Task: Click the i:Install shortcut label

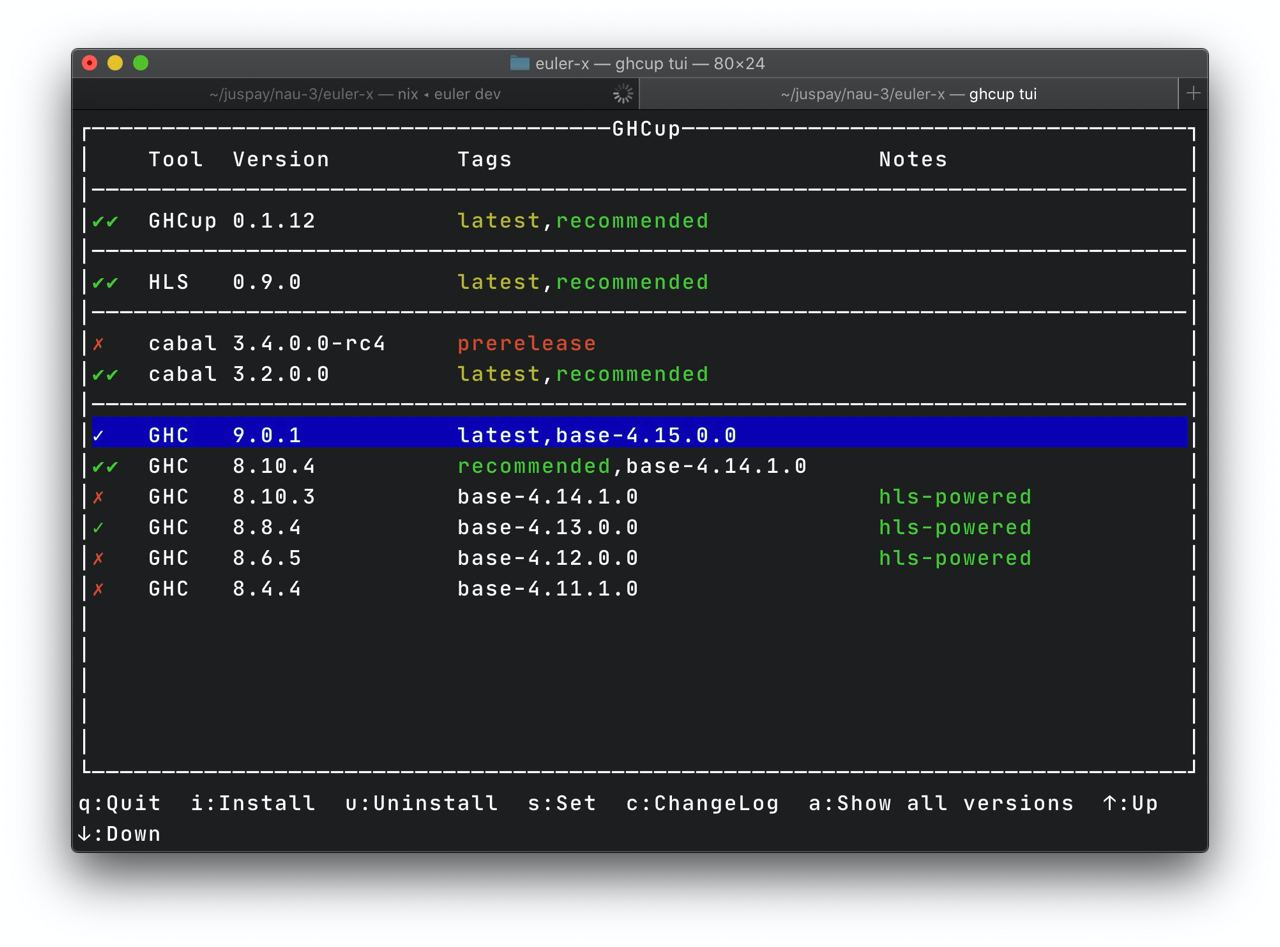Action: (253, 804)
